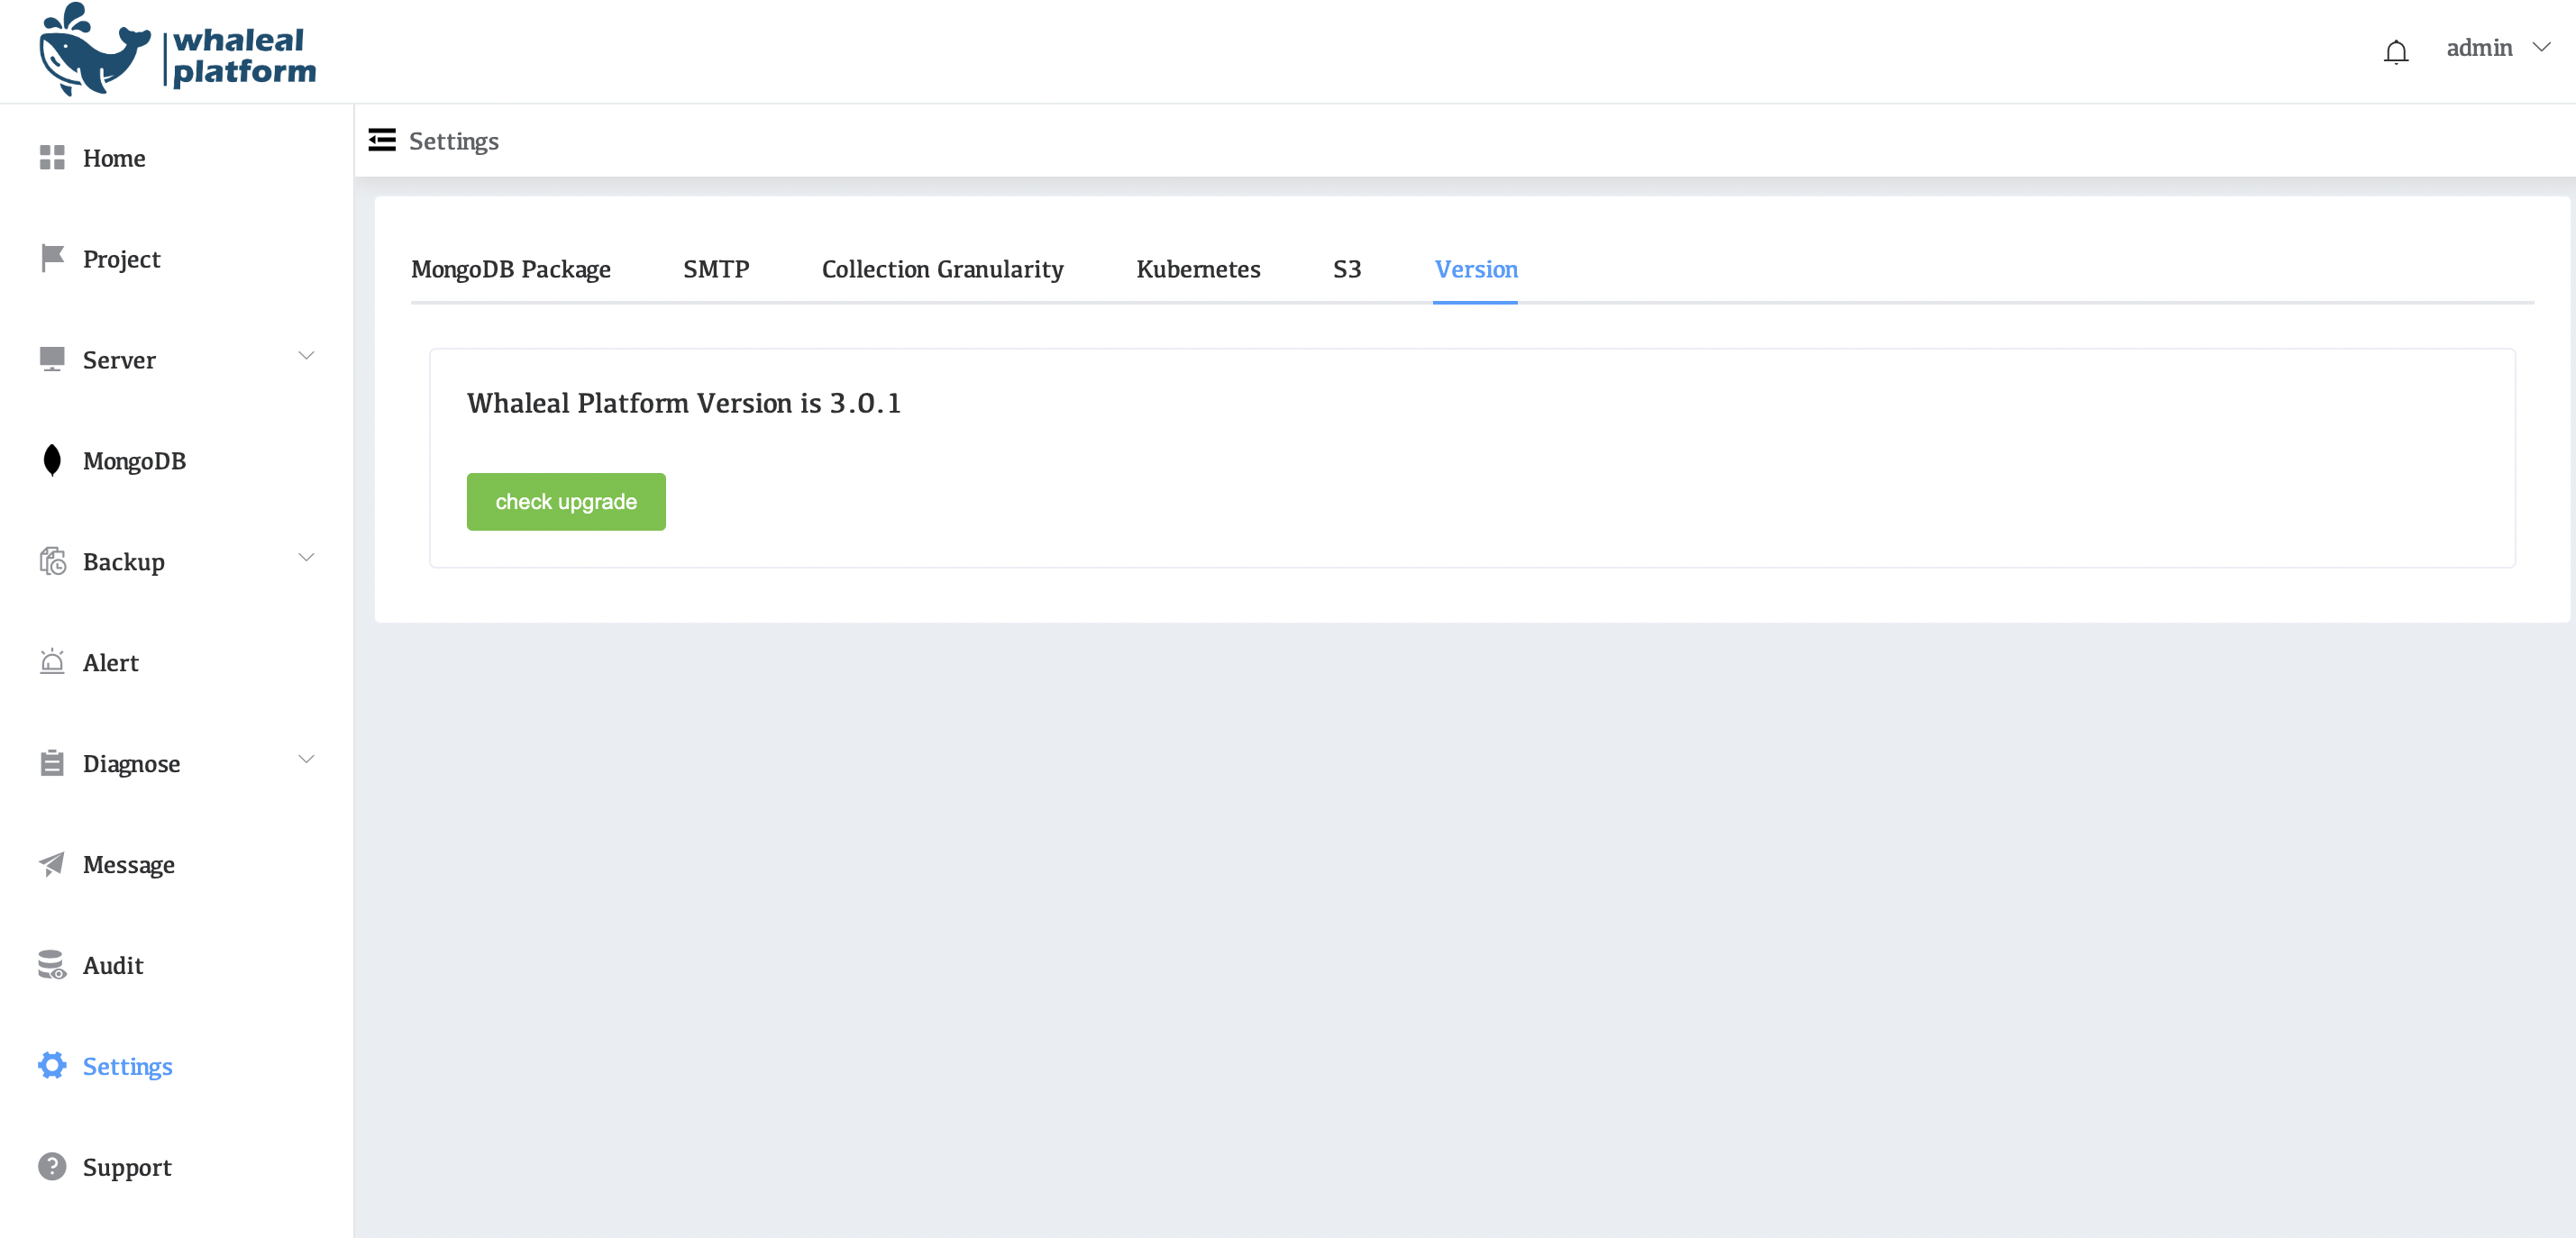Click the MongoDB leaf icon
This screenshot has width=2576, height=1238.
pos(52,460)
